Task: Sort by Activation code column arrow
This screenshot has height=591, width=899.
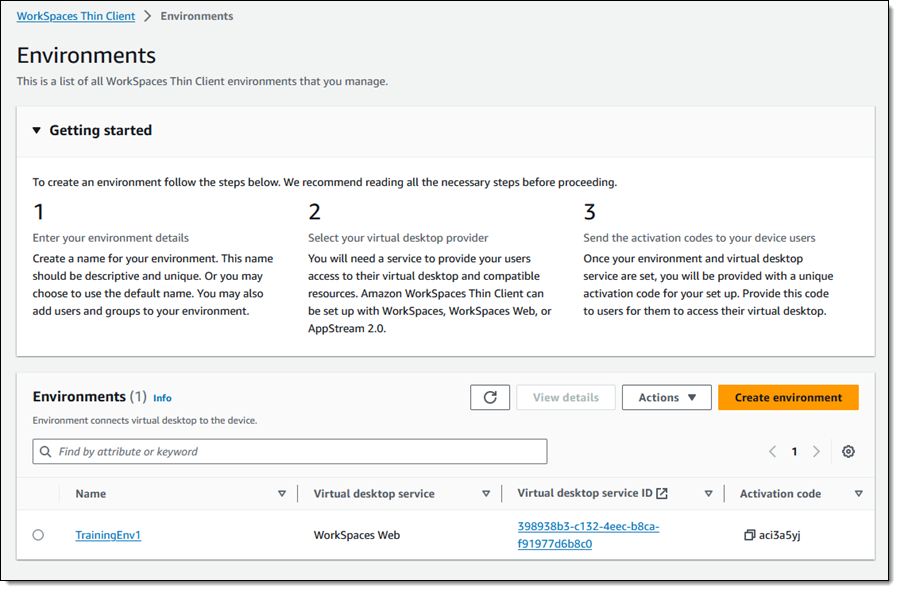Action: tap(858, 494)
